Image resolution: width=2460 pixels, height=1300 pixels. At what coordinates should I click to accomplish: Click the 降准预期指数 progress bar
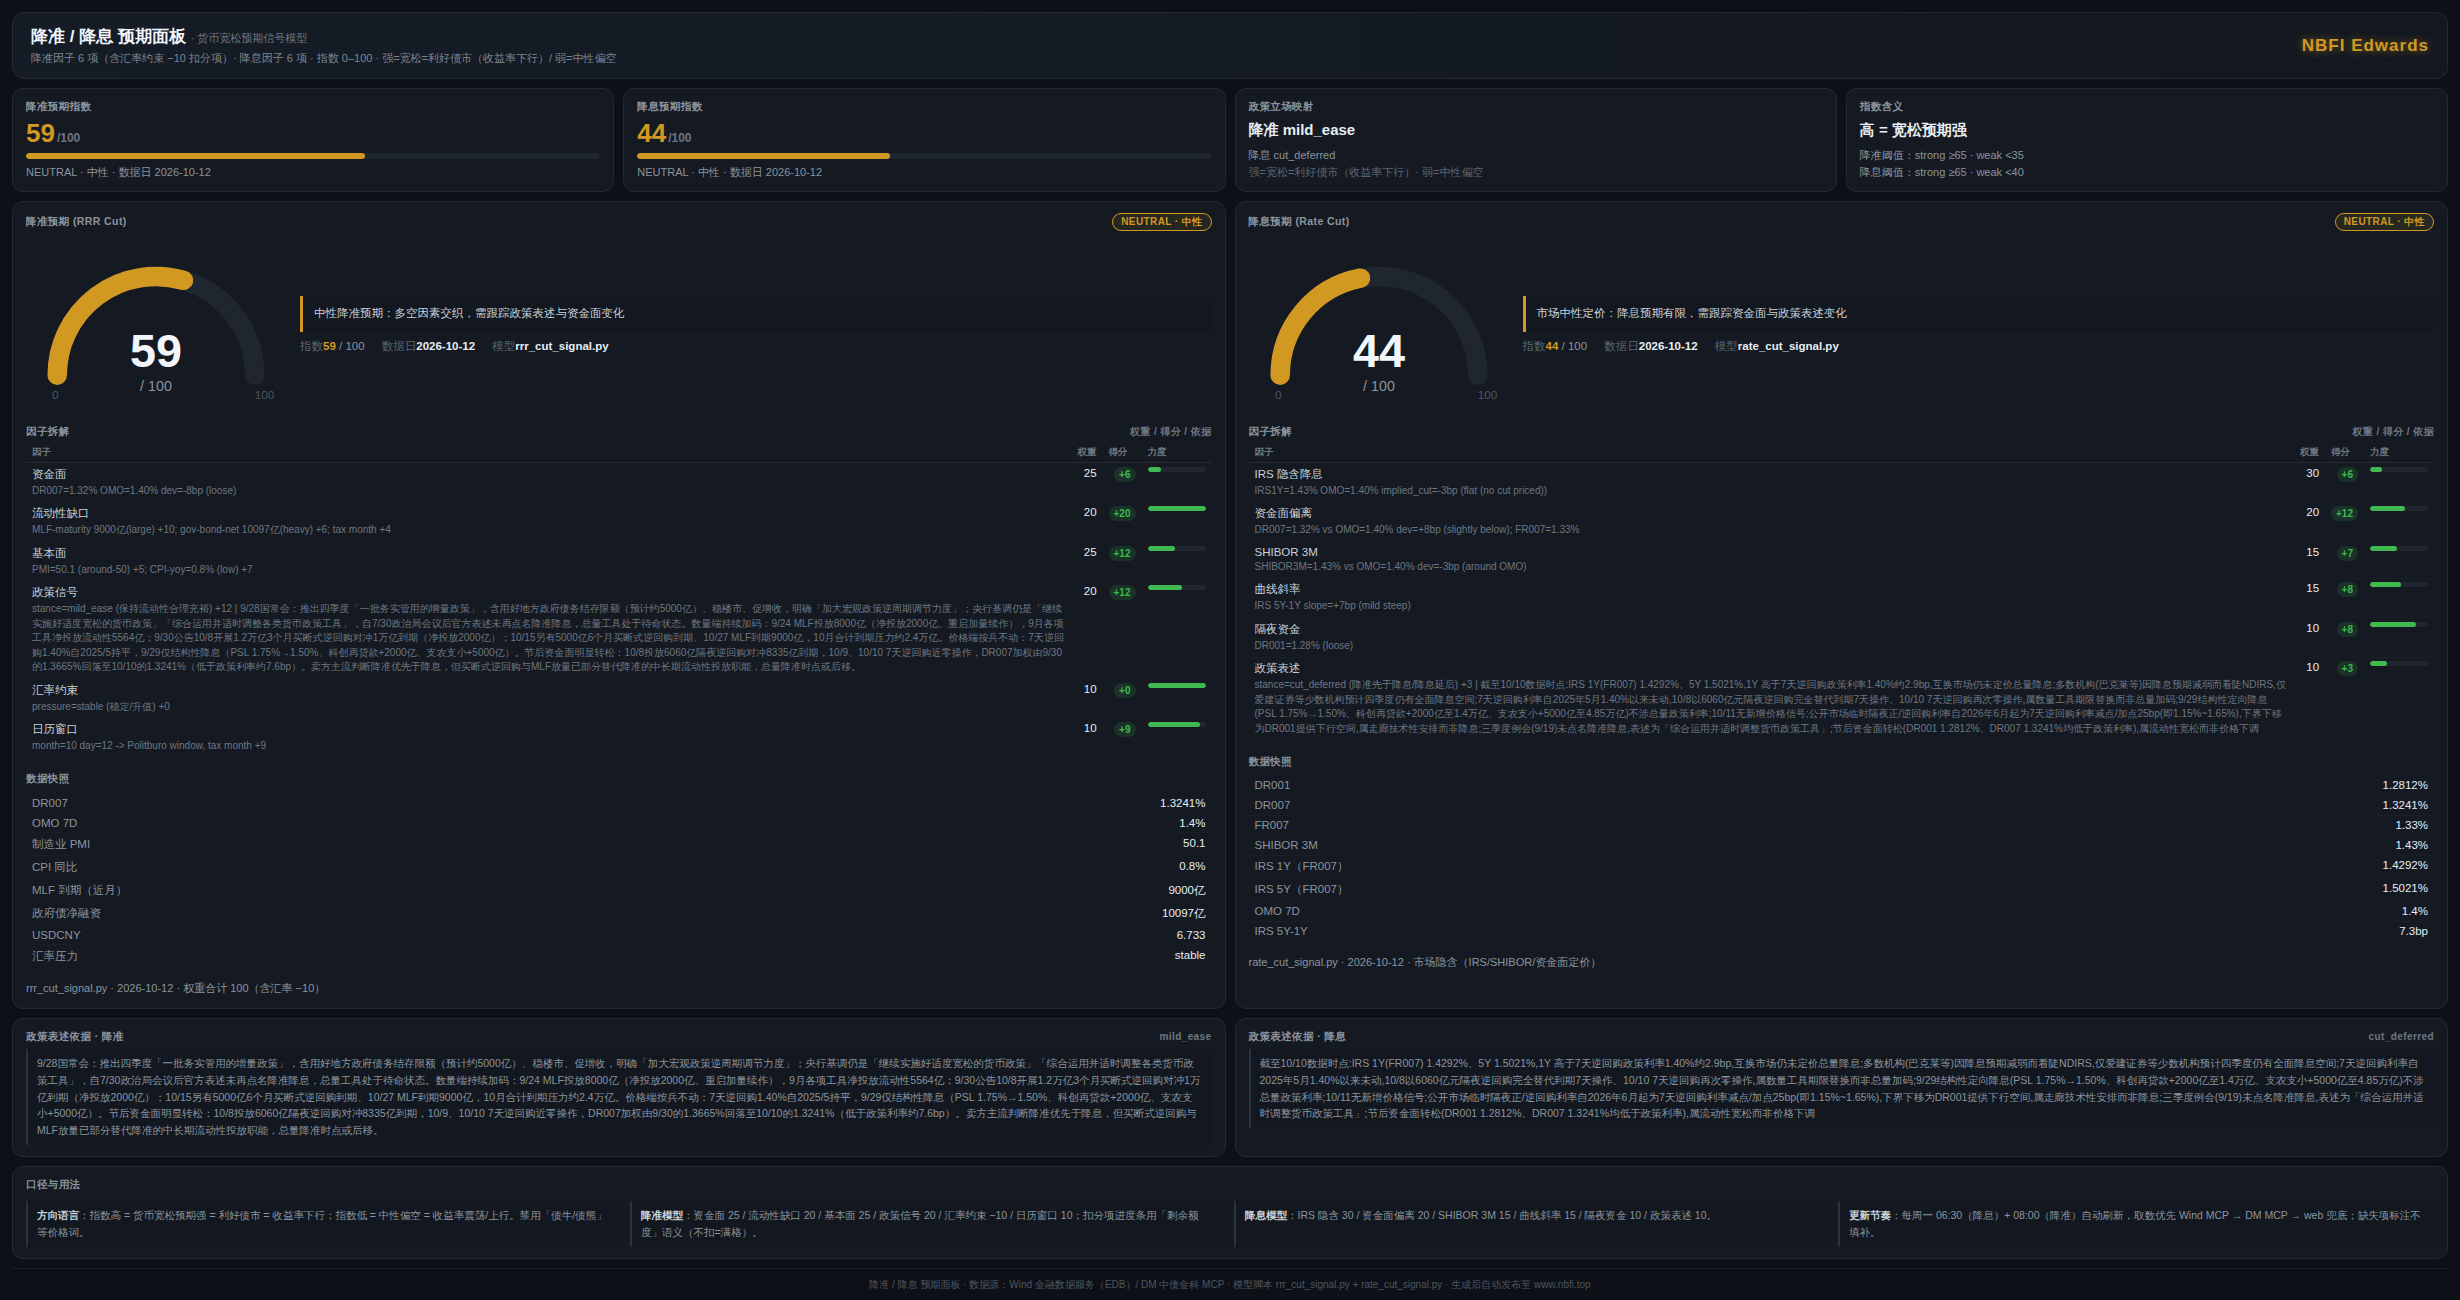click(313, 156)
